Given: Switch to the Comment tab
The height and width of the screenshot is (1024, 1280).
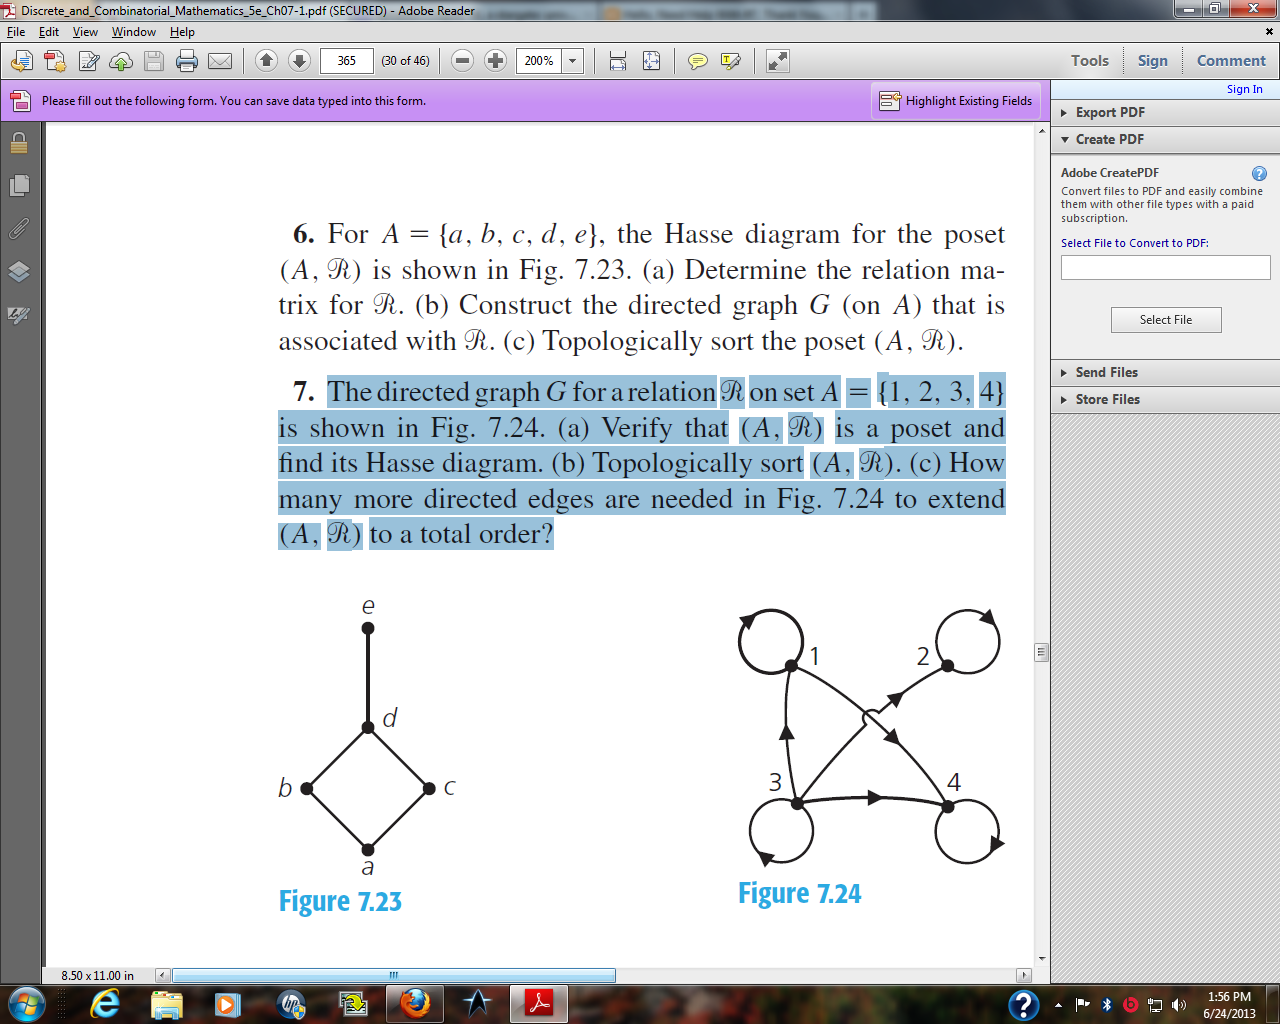Looking at the screenshot, I should pyautogui.click(x=1231, y=60).
